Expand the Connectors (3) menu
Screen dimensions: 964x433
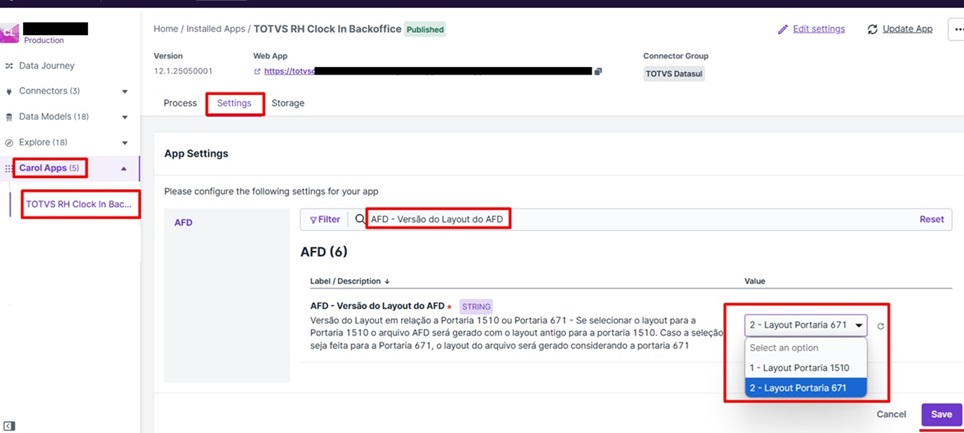click(x=125, y=92)
